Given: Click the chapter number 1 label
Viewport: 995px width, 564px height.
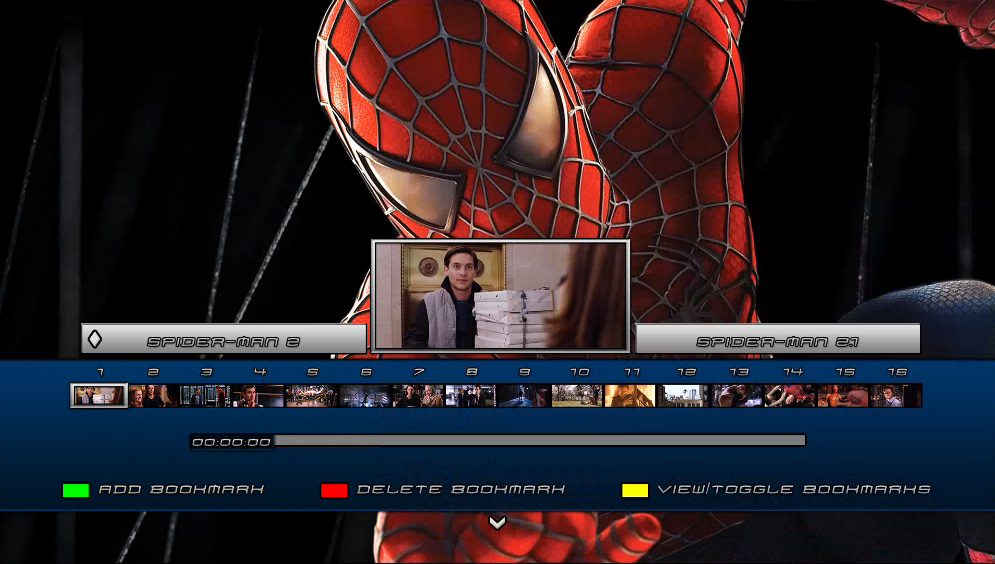Looking at the screenshot, I should click(100, 372).
